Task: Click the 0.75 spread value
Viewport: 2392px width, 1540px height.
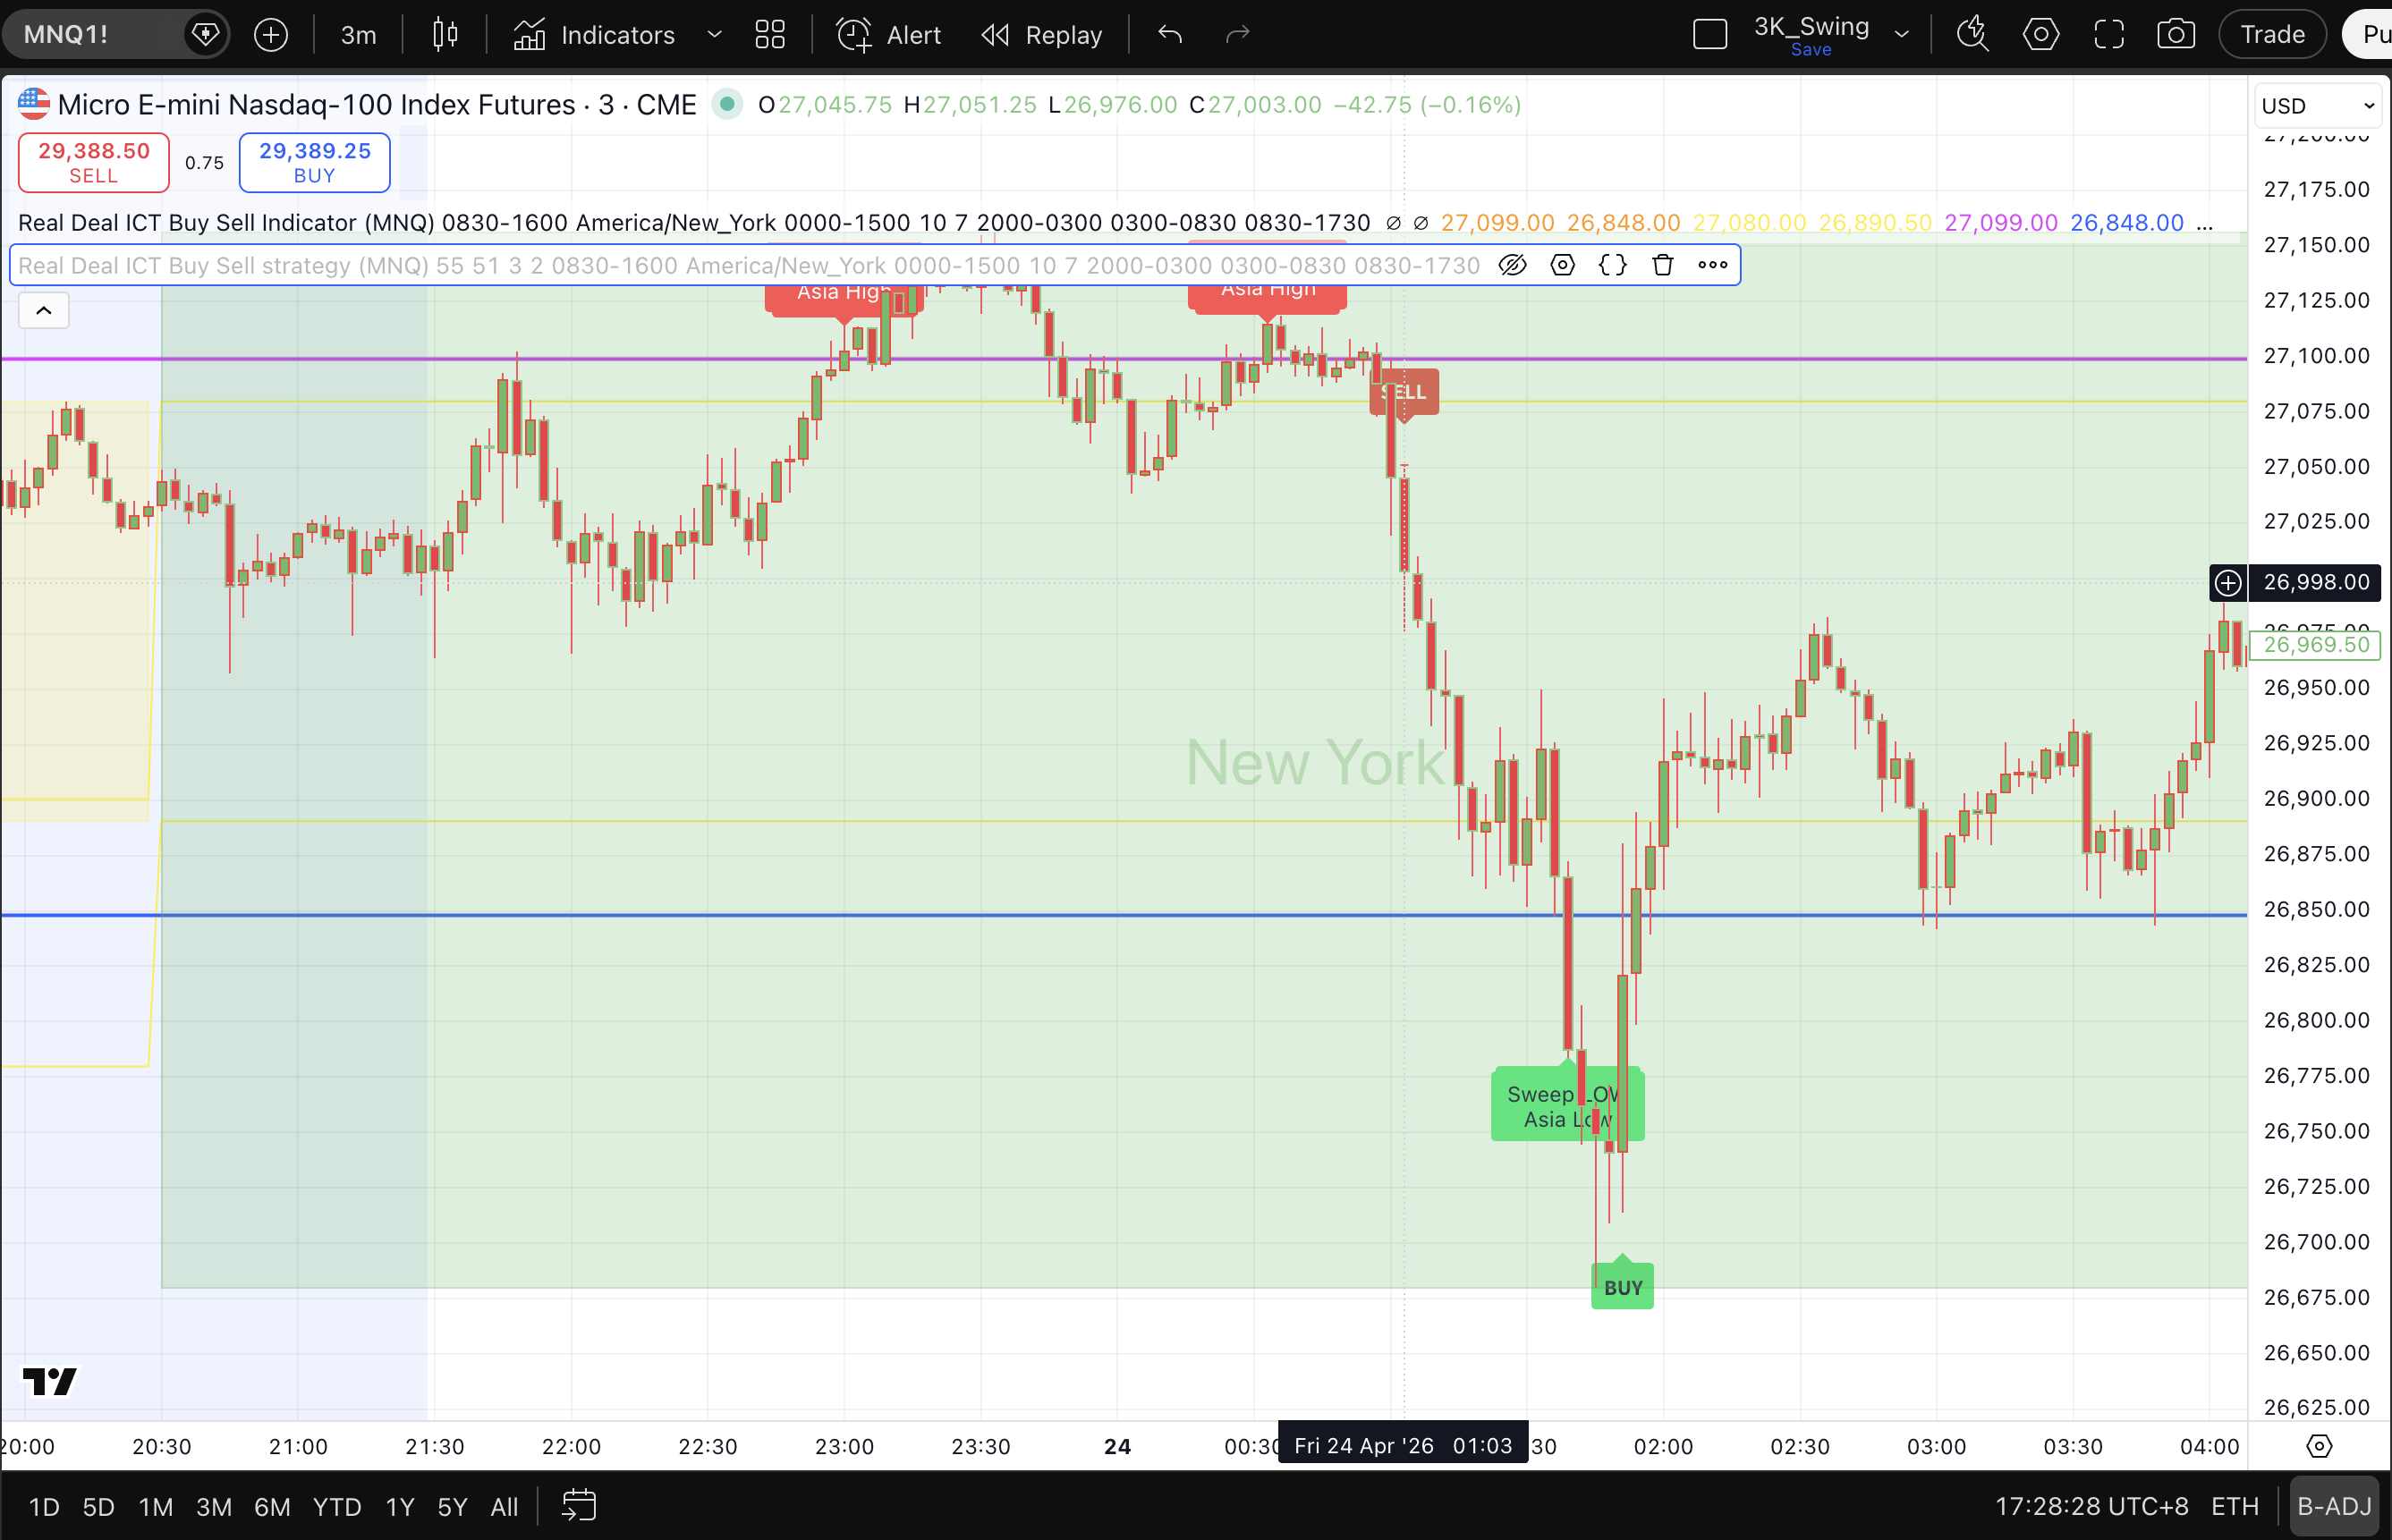Action: point(204,162)
